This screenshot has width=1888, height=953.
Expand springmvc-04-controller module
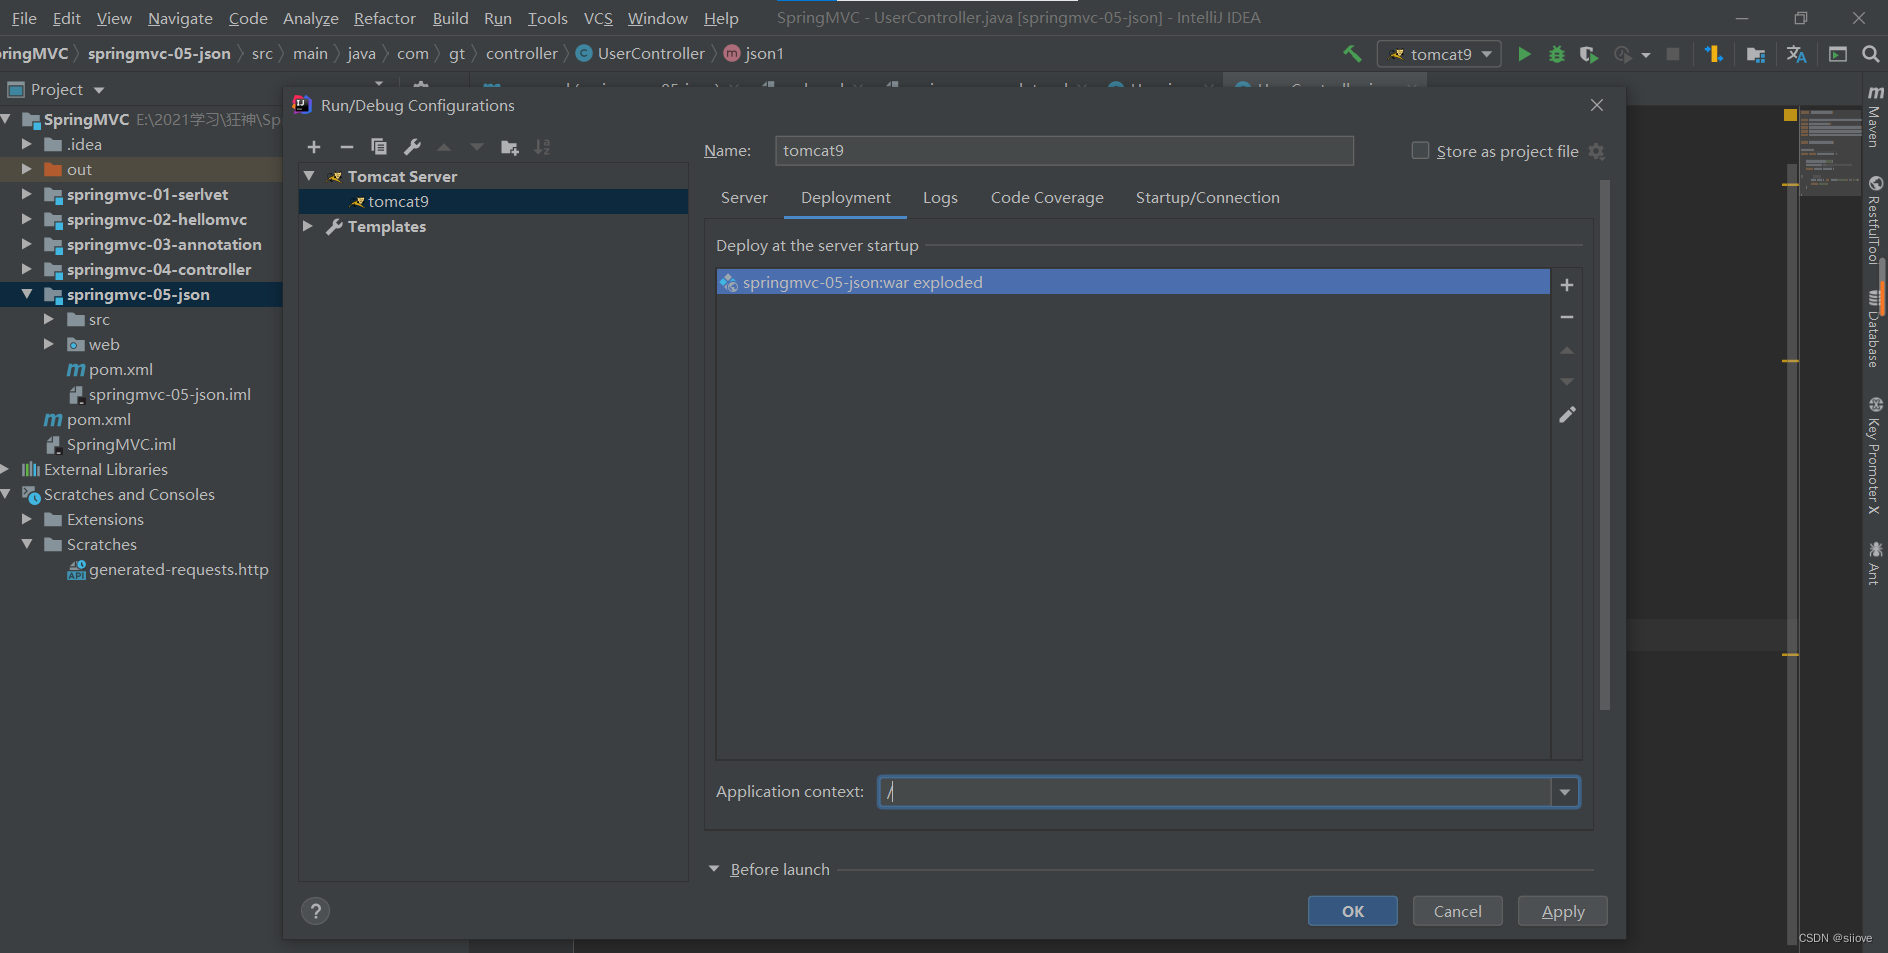(27, 269)
